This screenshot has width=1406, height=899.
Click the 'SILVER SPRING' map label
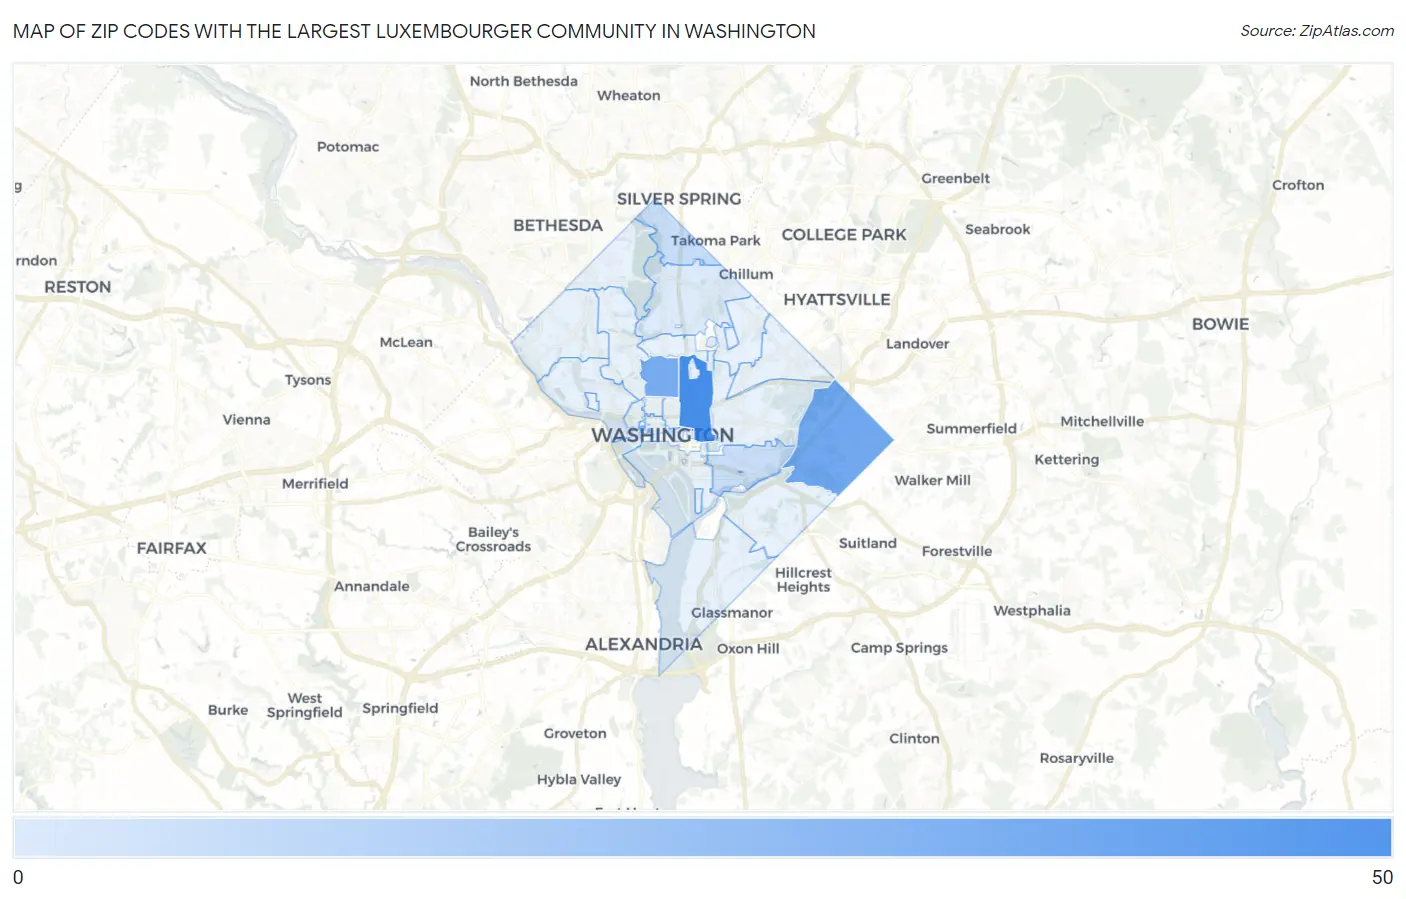(x=679, y=199)
